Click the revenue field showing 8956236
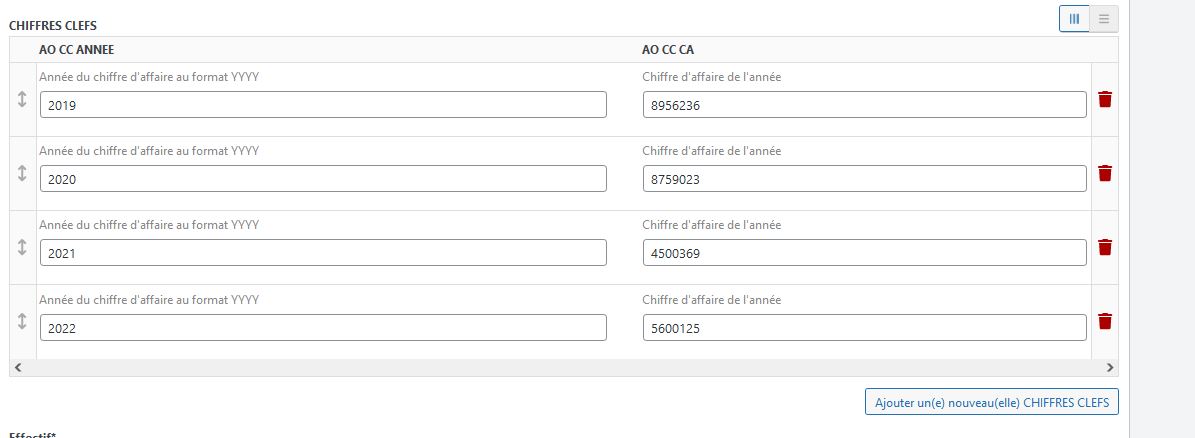Screen dimensions: 1195x438 tap(864, 105)
